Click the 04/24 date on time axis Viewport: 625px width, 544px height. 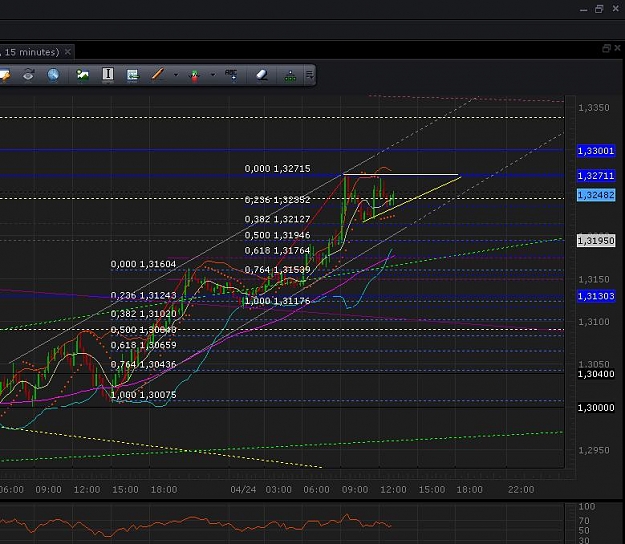tap(243, 489)
